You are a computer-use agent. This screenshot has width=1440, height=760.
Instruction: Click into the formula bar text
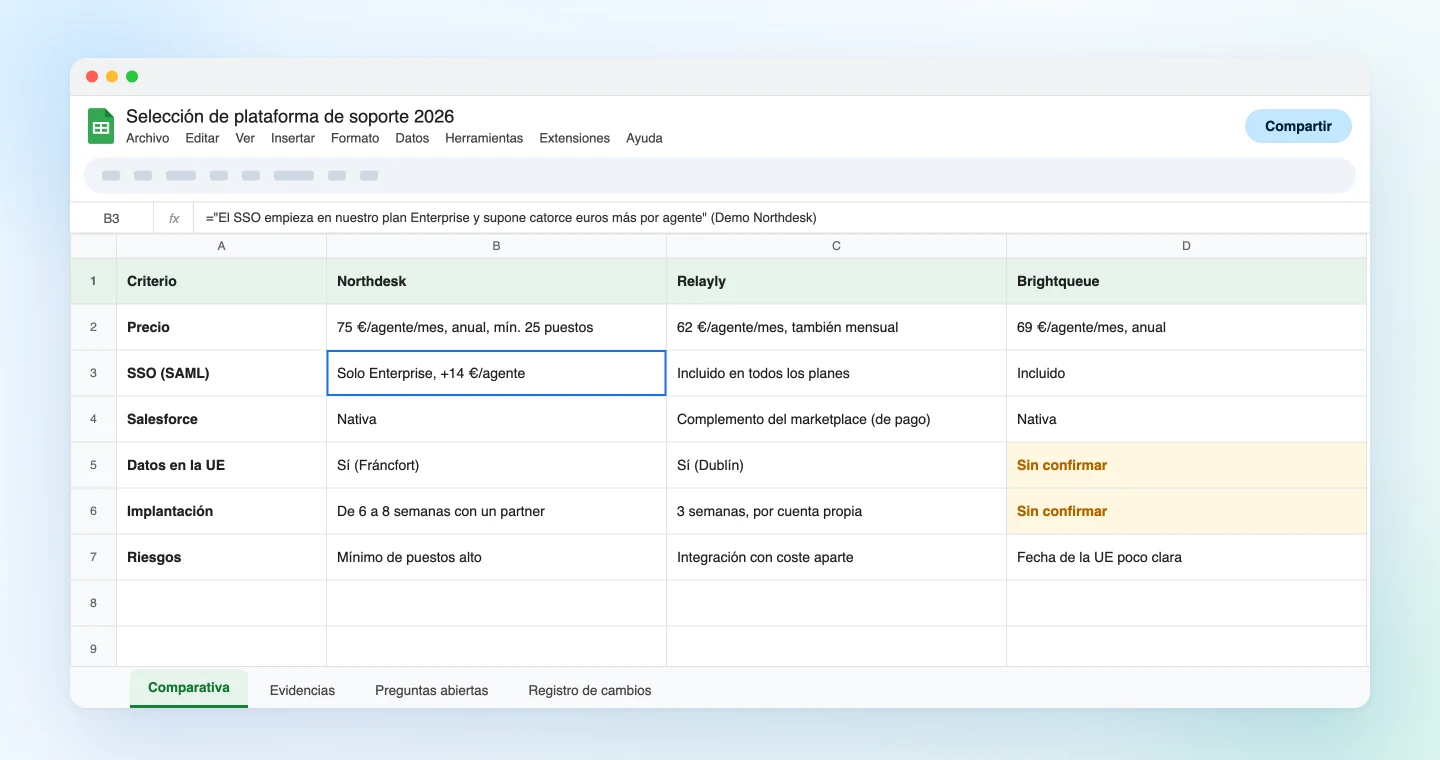pyautogui.click(x=511, y=218)
